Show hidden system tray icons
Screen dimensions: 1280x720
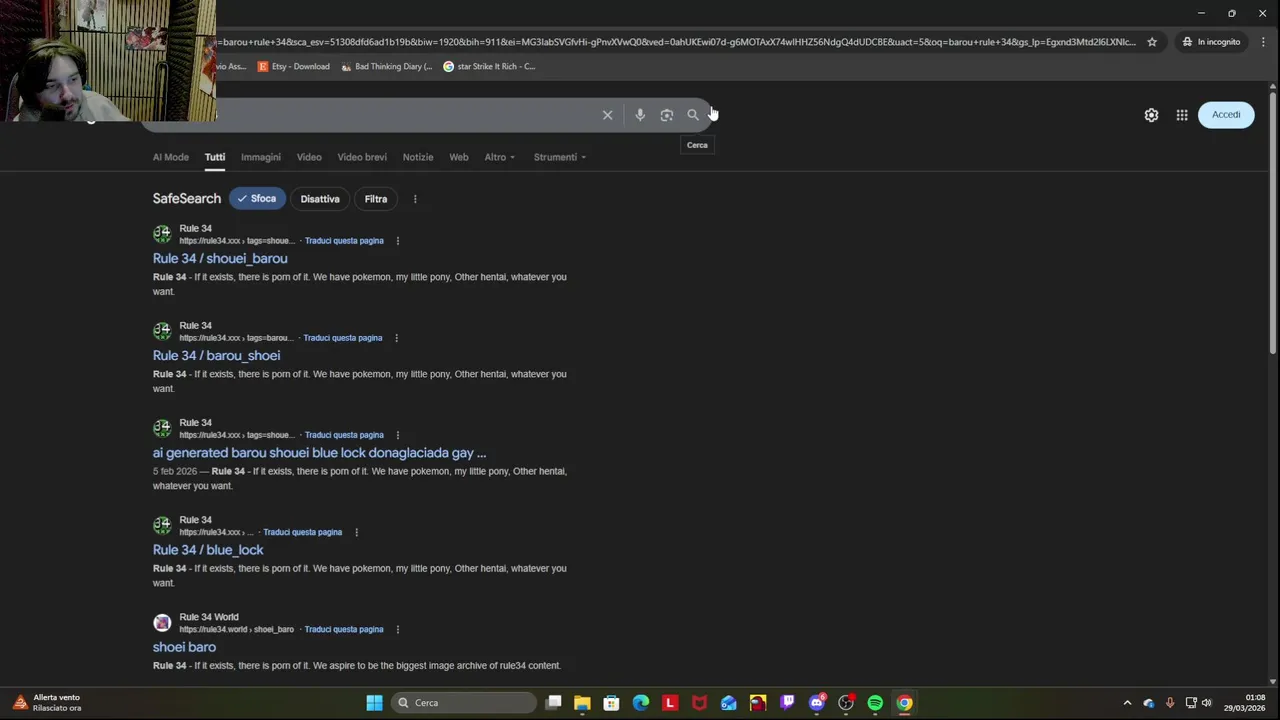click(x=1127, y=703)
